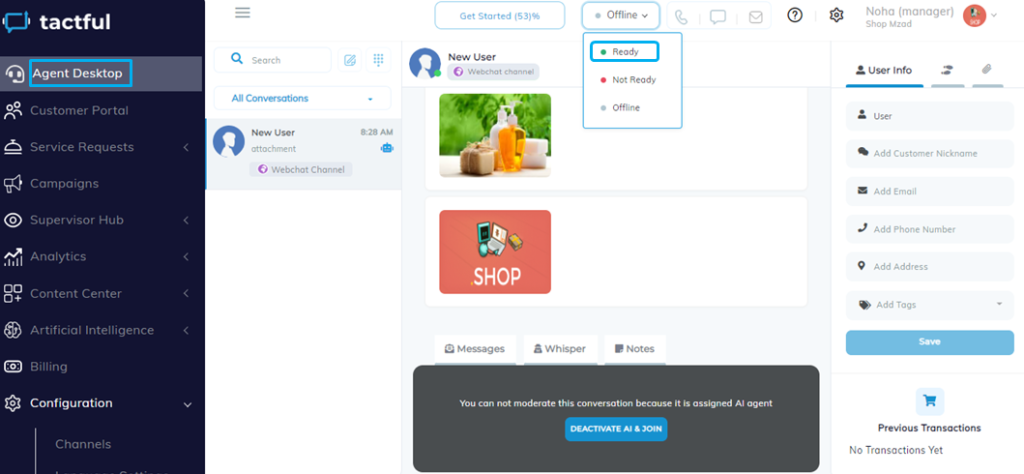The height and width of the screenshot is (474, 1024).
Task: Click the Previous Transactions cart icon
Action: point(929,402)
